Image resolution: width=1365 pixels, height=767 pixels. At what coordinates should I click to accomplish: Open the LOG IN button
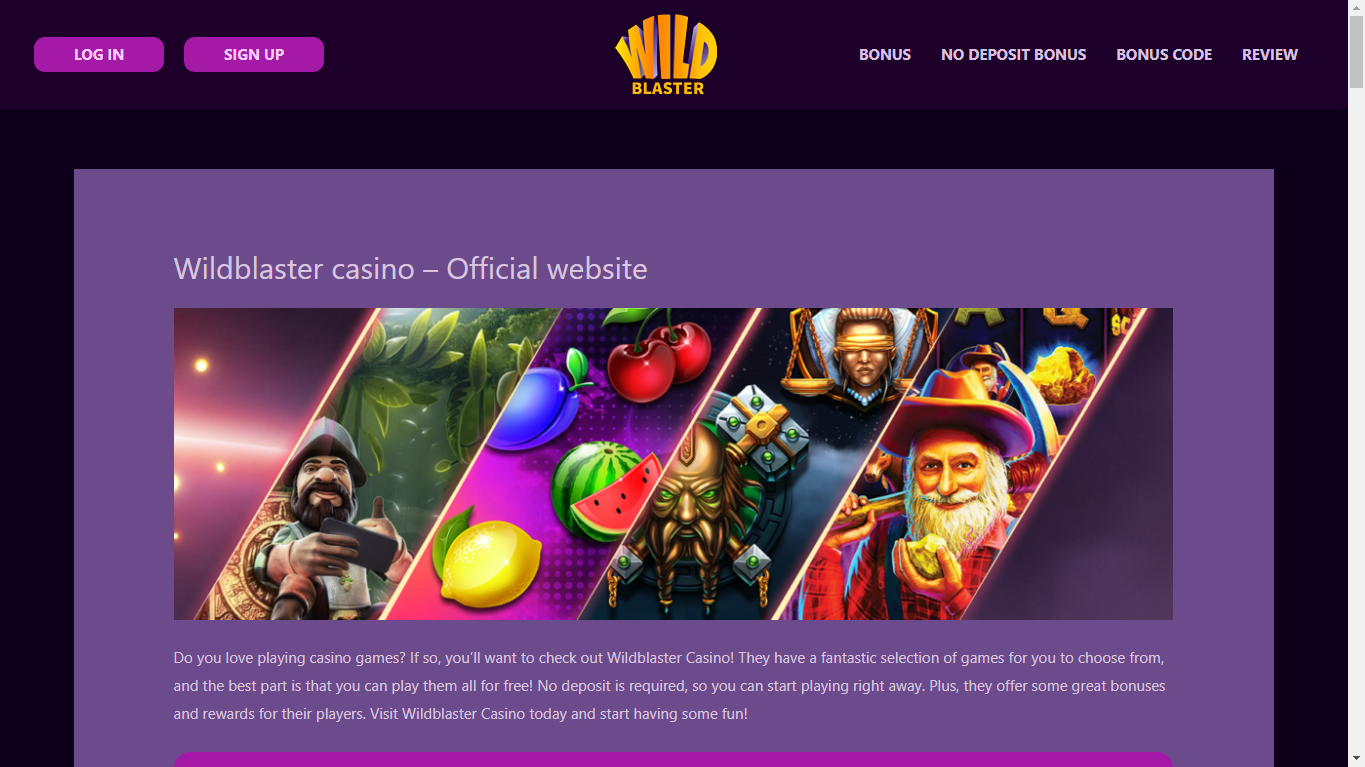pyautogui.click(x=99, y=55)
